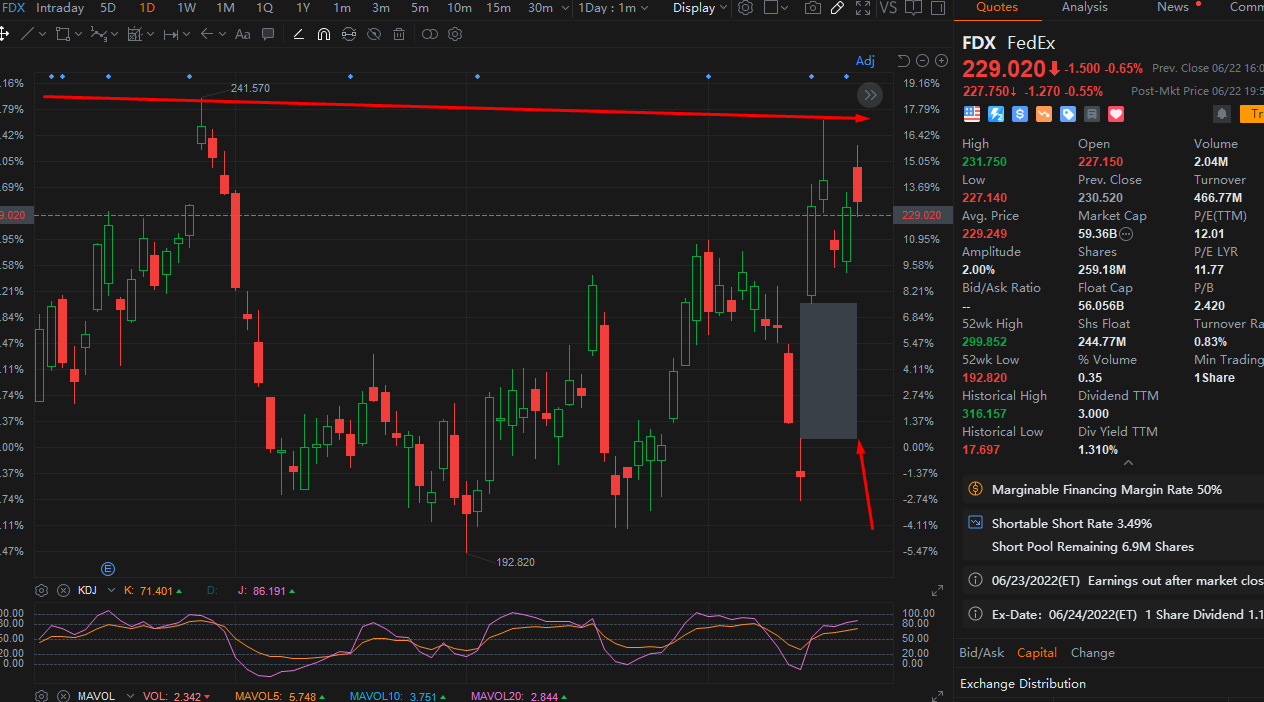Screen dimensions: 1264x702
Task: Switch to the Analysis tab
Action: (x=1085, y=7)
